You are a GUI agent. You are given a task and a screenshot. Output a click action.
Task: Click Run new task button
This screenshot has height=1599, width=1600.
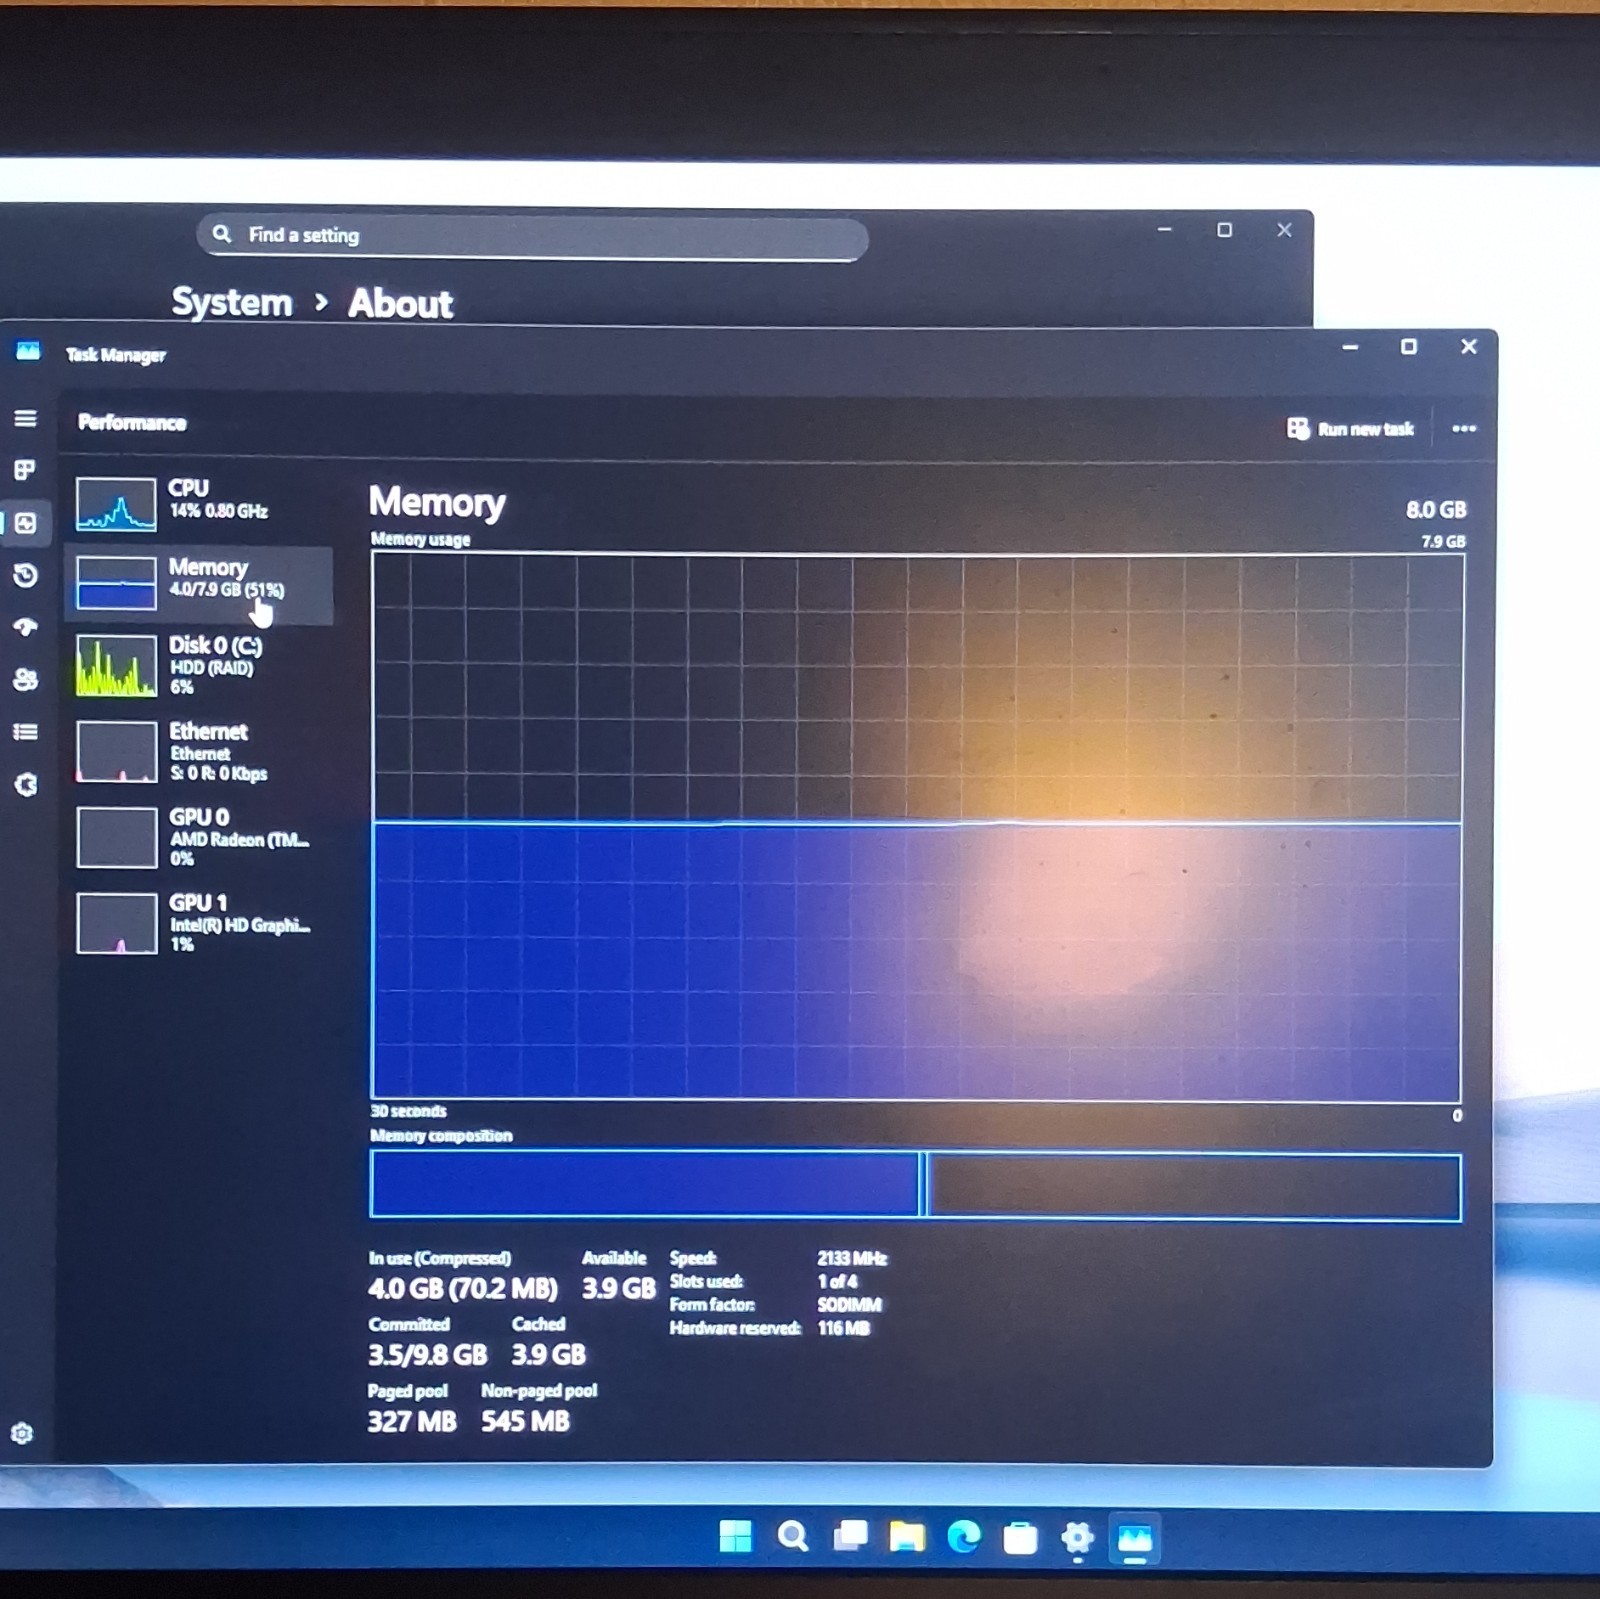pyautogui.click(x=1350, y=429)
